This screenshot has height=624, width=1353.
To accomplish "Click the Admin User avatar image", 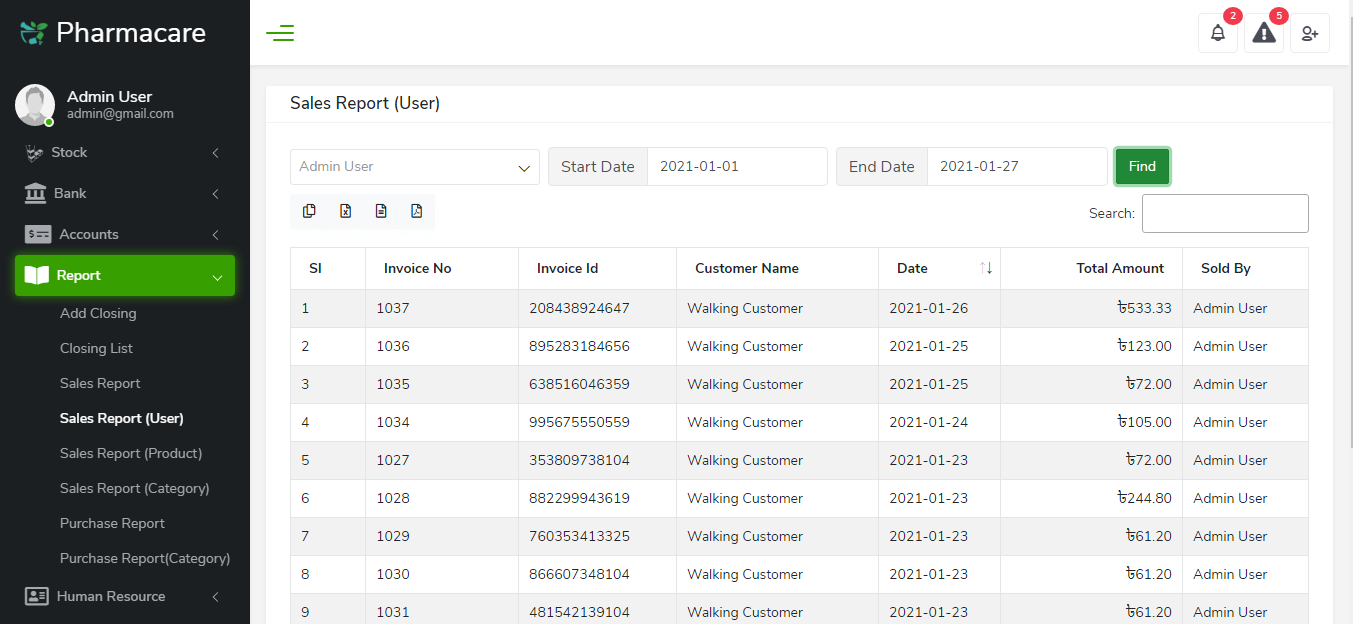I will pos(34,104).
